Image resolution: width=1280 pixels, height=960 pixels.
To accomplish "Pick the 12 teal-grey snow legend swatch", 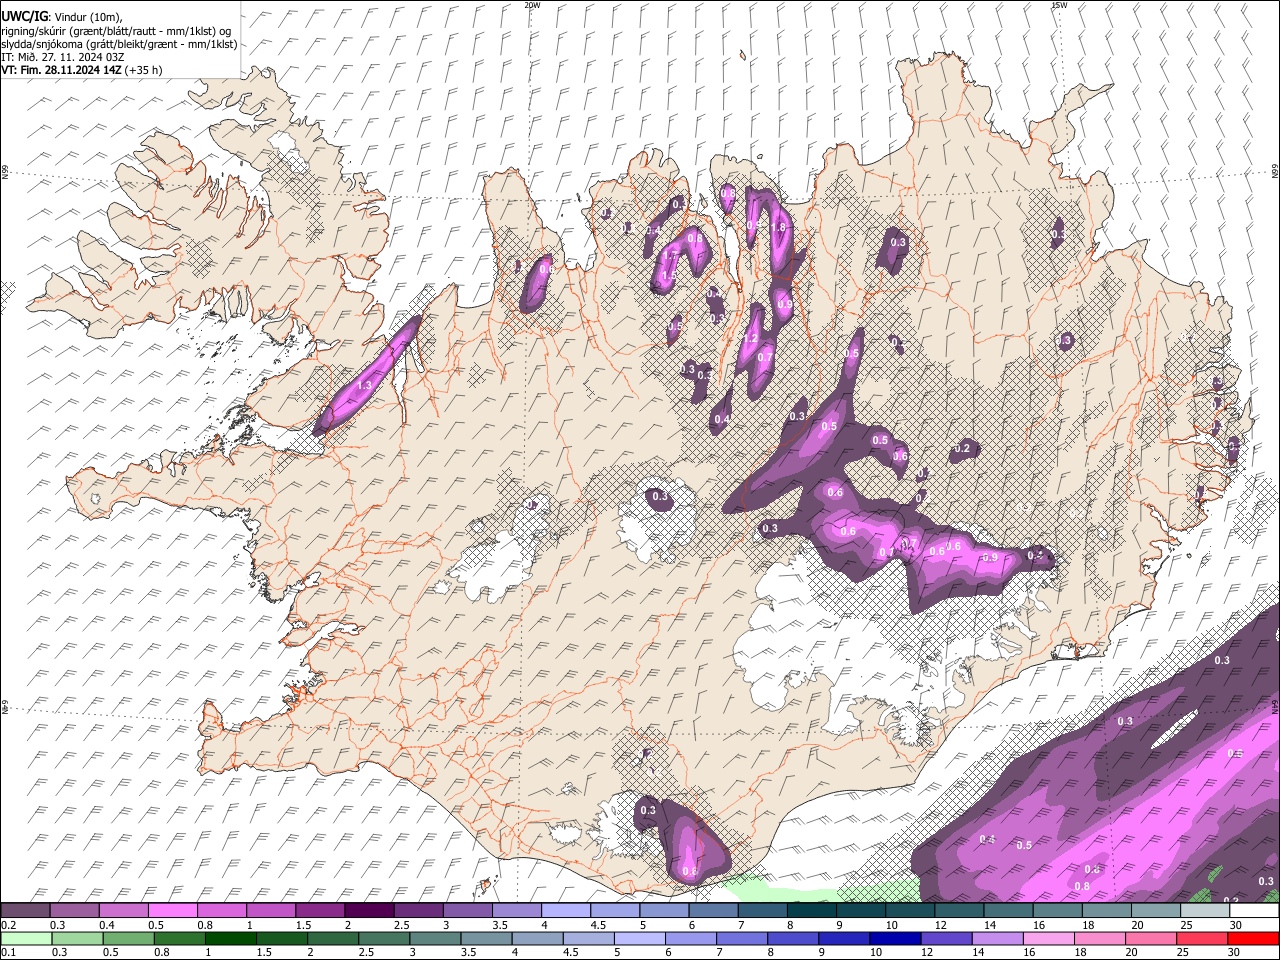I will [957, 911].
